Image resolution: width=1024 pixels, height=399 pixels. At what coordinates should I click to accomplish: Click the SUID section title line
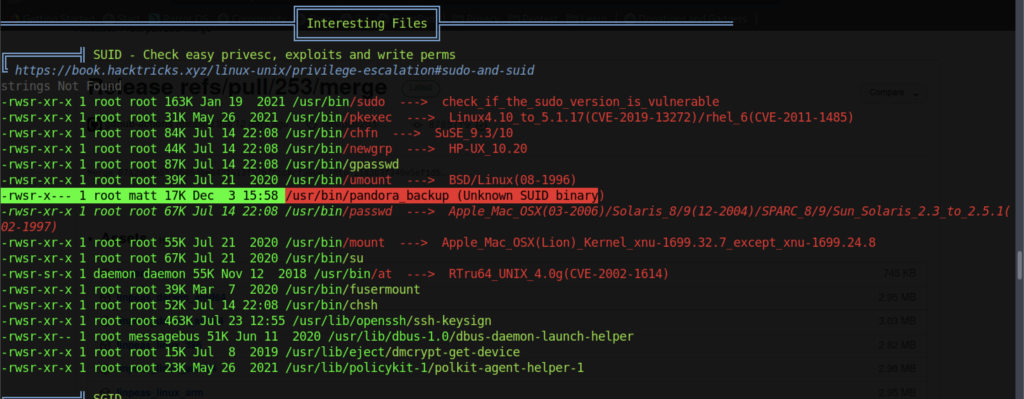tap(274, 55)
